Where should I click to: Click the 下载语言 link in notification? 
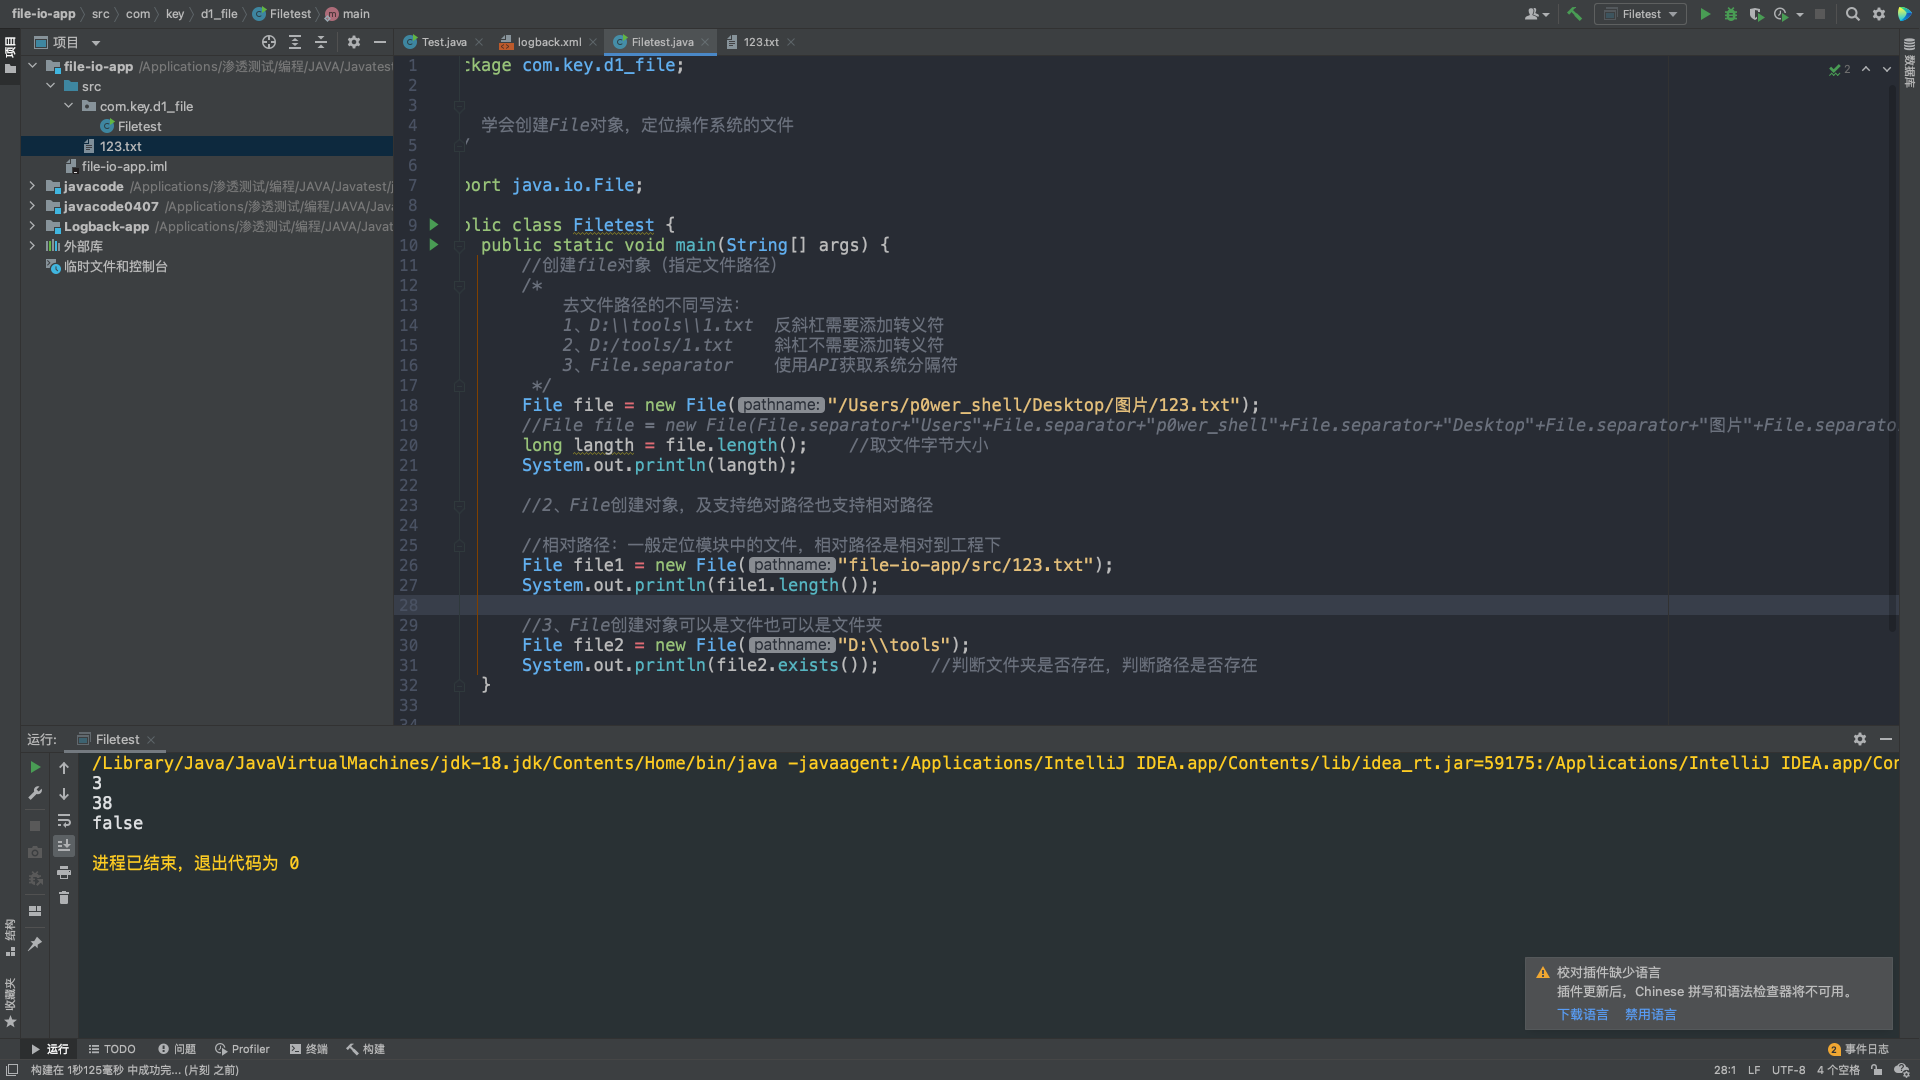point(1583,1014)
